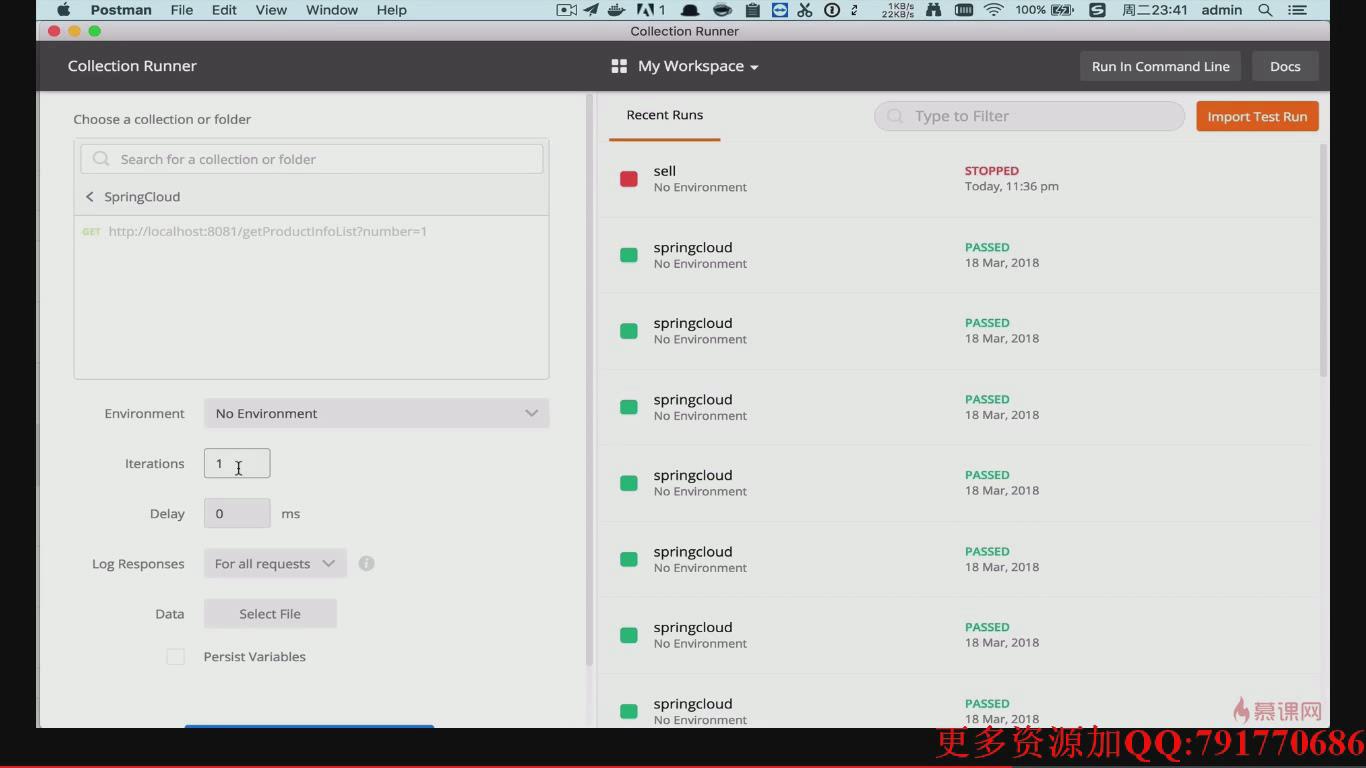This screenshot has width=1366, height=768.
Task: Open the My Workspace dropdown
Action: tap(698, 66)
